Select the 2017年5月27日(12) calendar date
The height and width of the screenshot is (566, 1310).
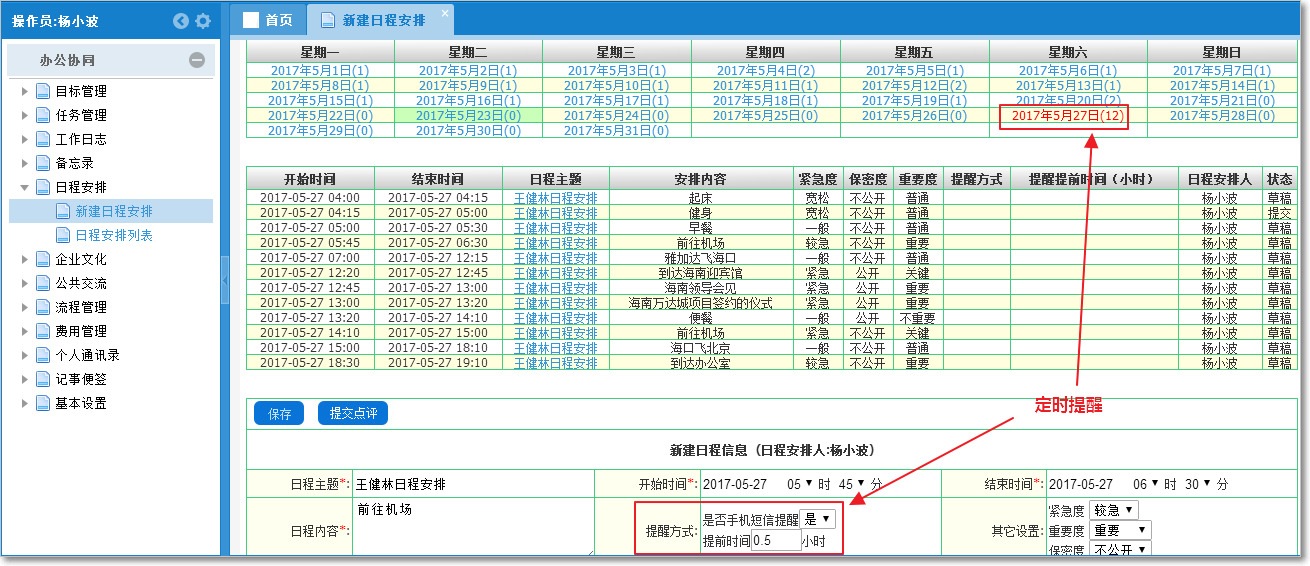(x=1067, y=116)
